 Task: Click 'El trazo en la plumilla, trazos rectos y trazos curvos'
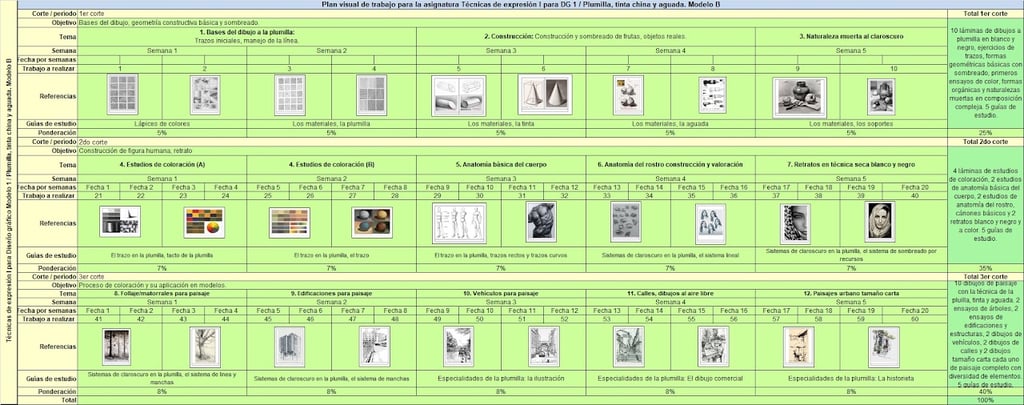tap(501, 254)
